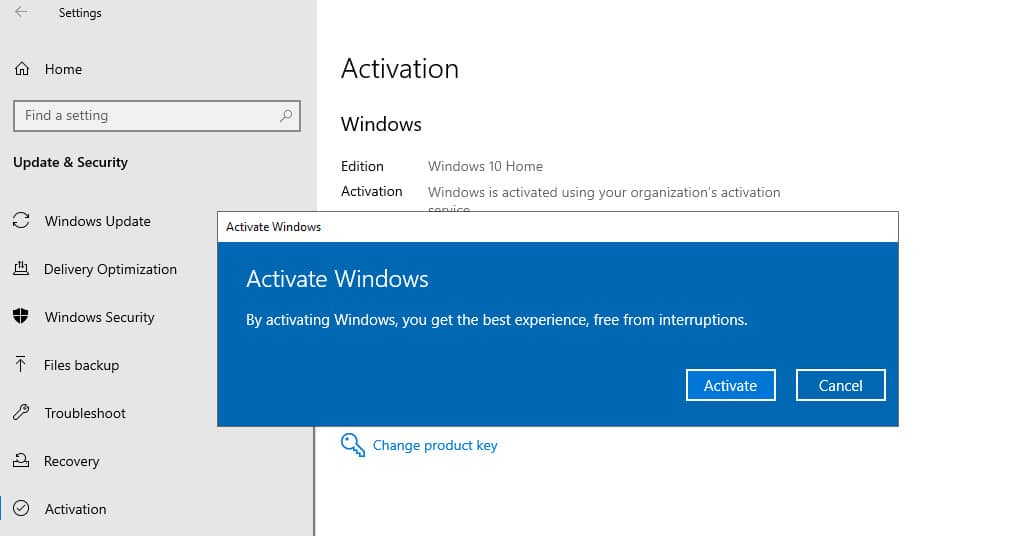Click the magnifier icon in search box

pyautogui.click(x=285, y=116)
